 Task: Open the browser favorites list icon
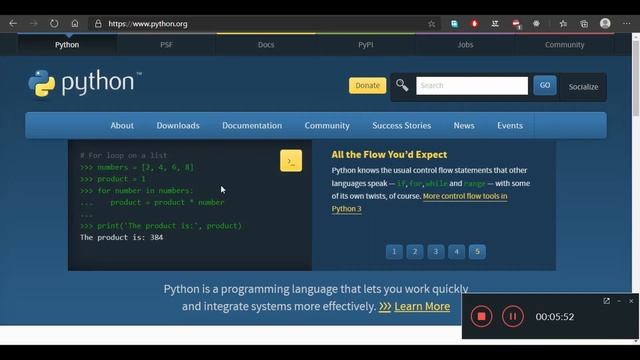coord(563,24)
